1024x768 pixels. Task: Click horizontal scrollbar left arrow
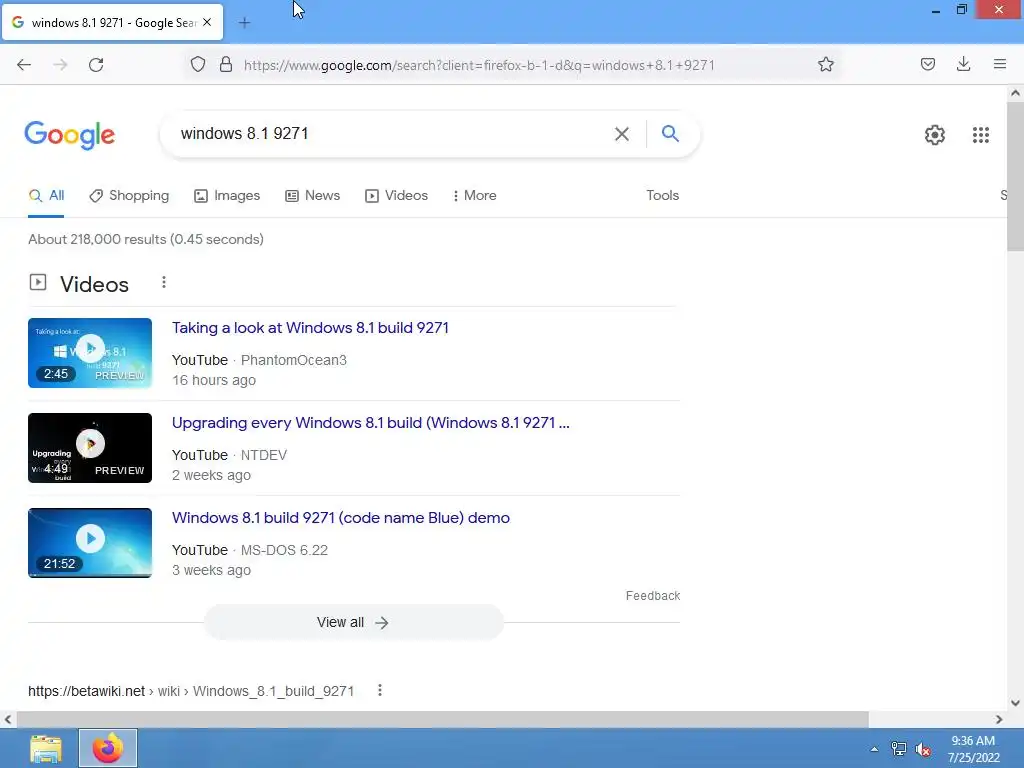point(8,719)
